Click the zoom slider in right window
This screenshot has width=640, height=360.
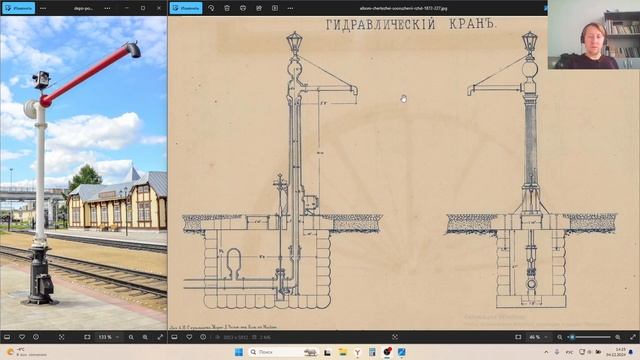[x=589, y=337]
